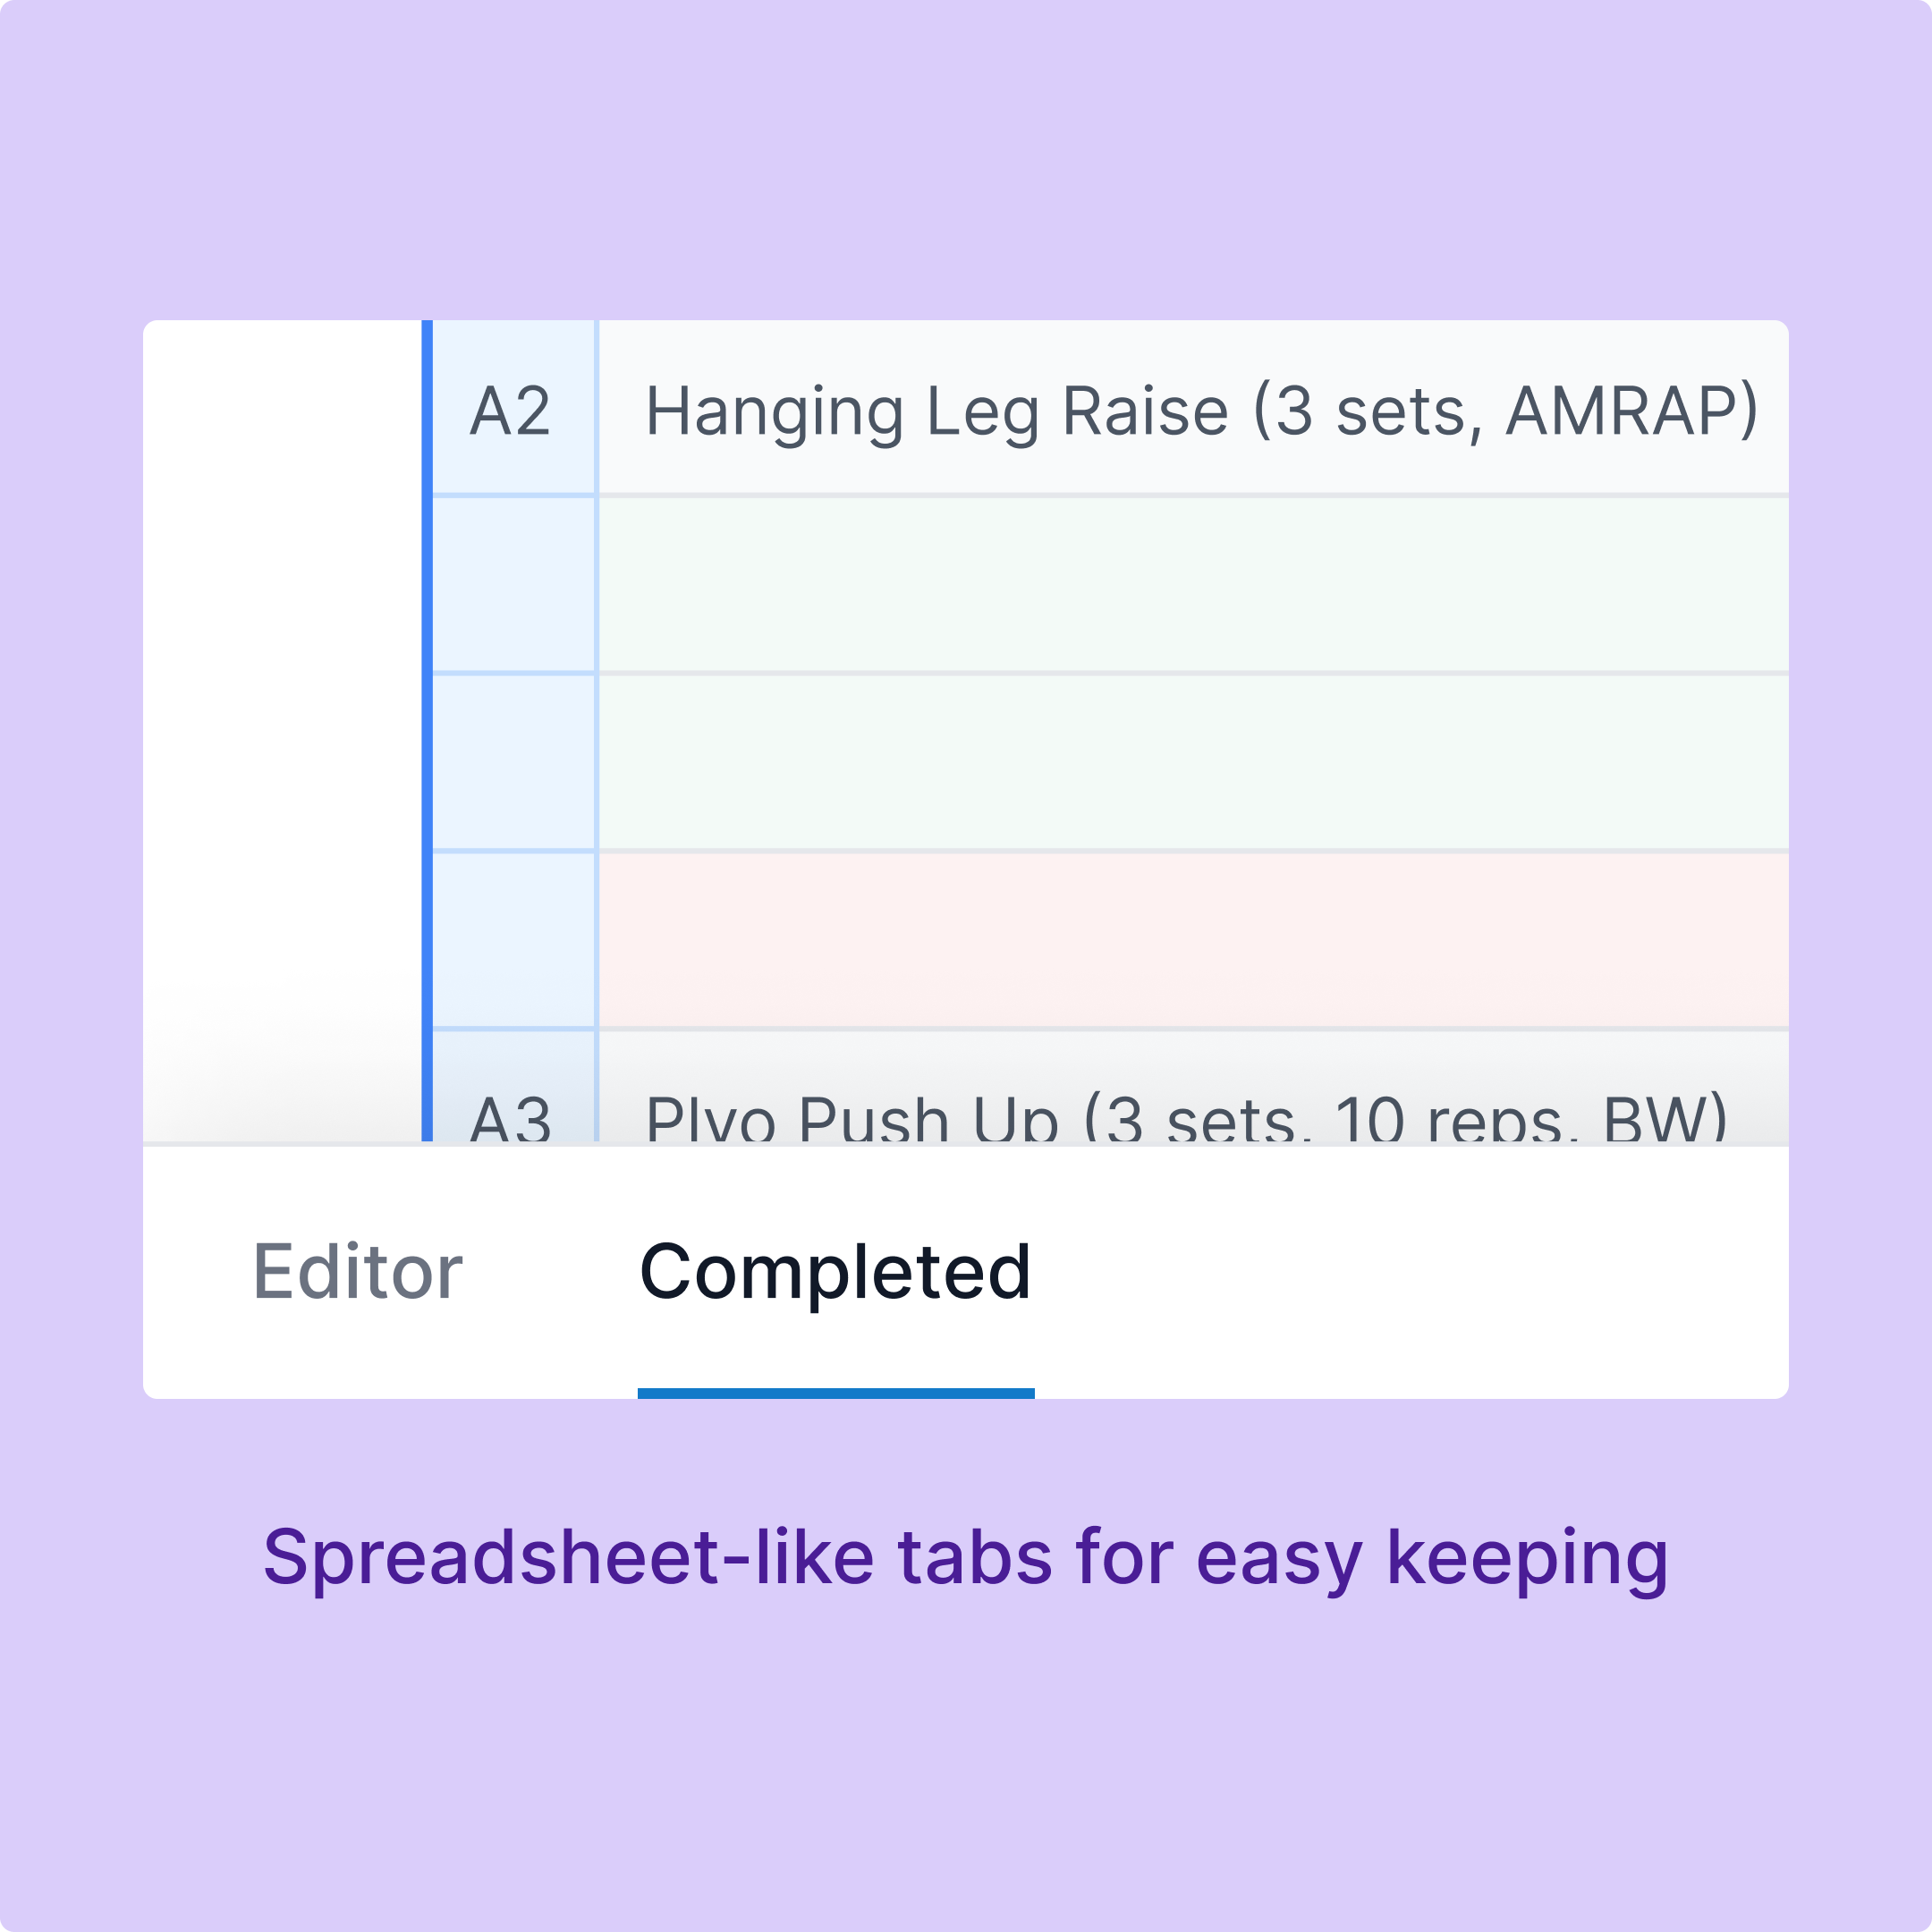Click the 'Spreadsheet-like tabs for easy keeping' caption
This screenshot has width=1932, height=1932.
click(965, 1558)
